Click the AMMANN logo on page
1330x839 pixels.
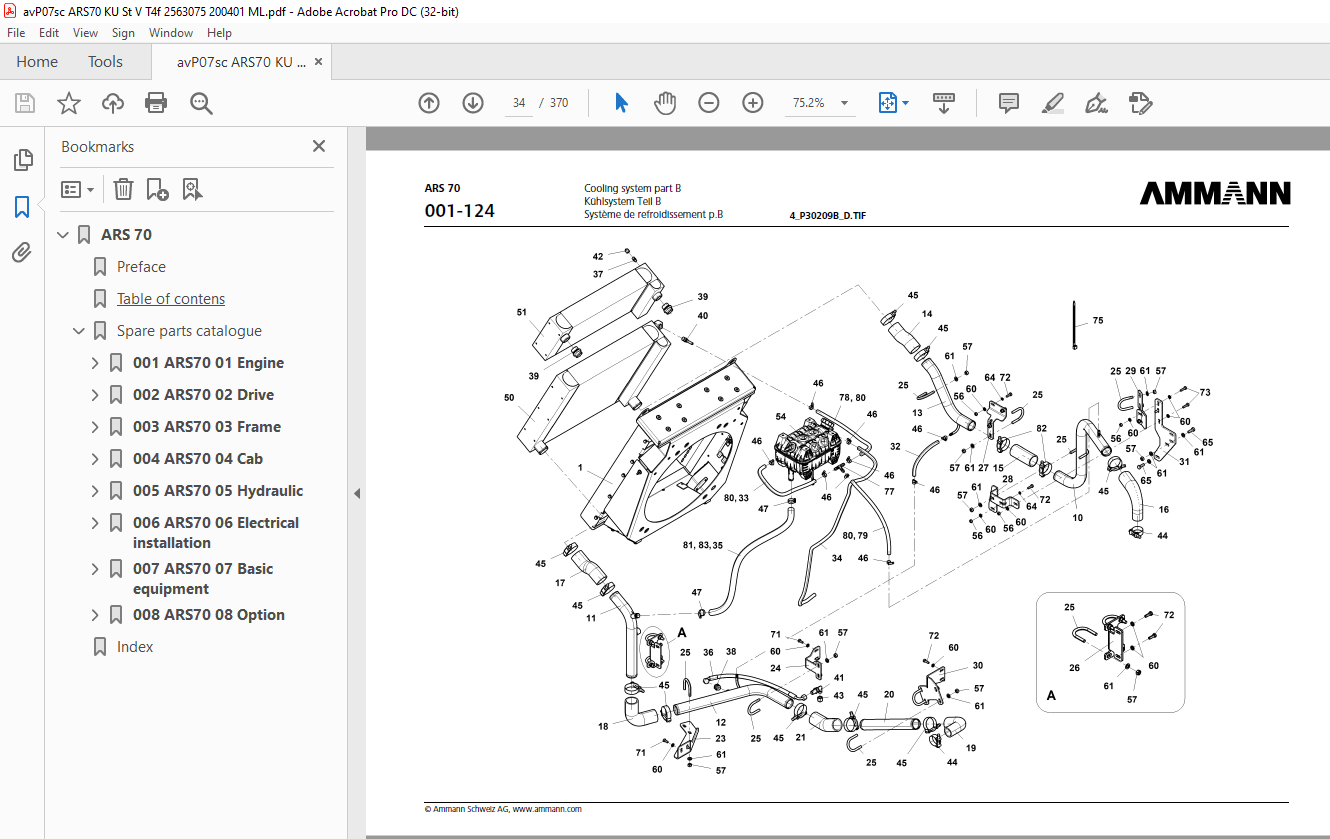click(1215, 193)
